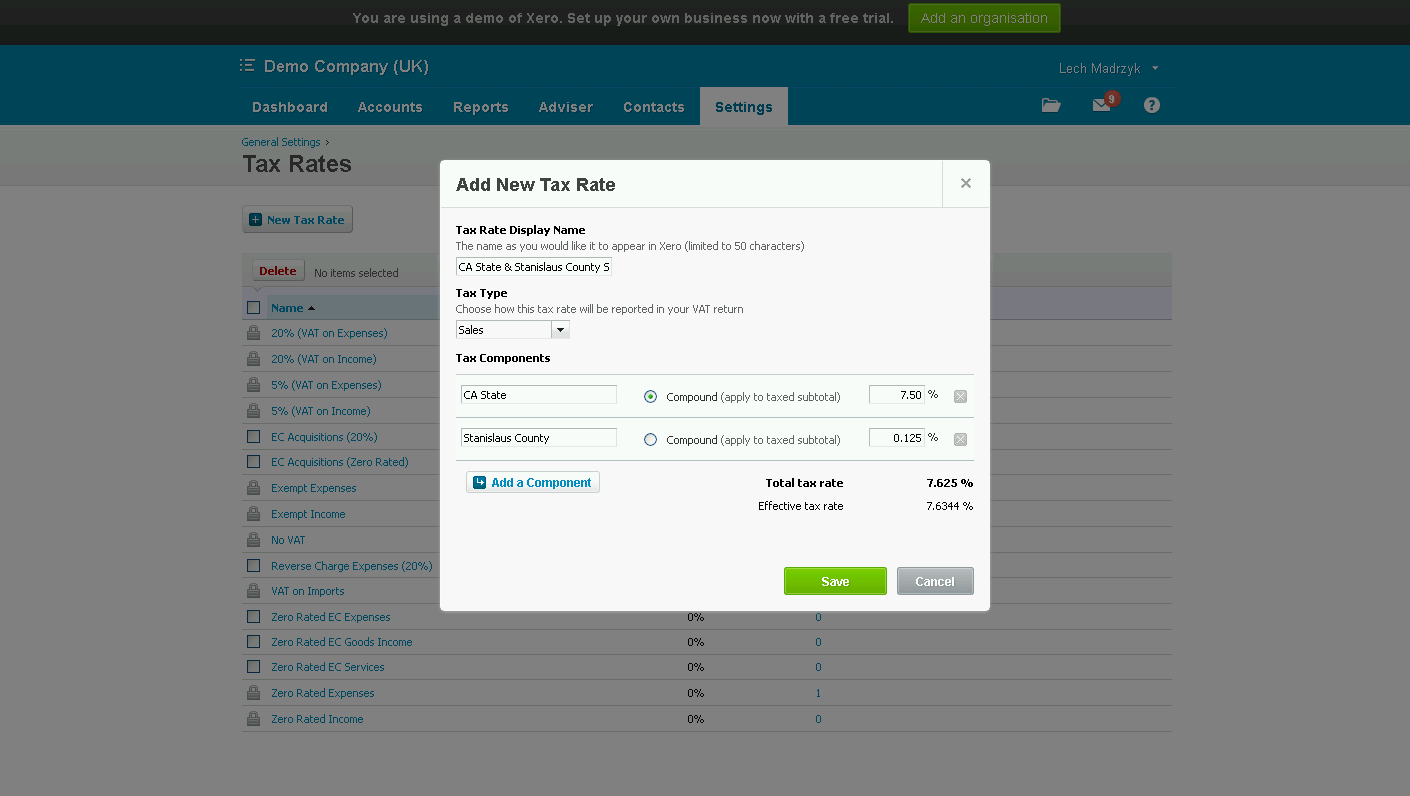The height and width of the screenshot is (796, 1410).
Task: Select Compound radio for CA State
Action: click(651, 396)
